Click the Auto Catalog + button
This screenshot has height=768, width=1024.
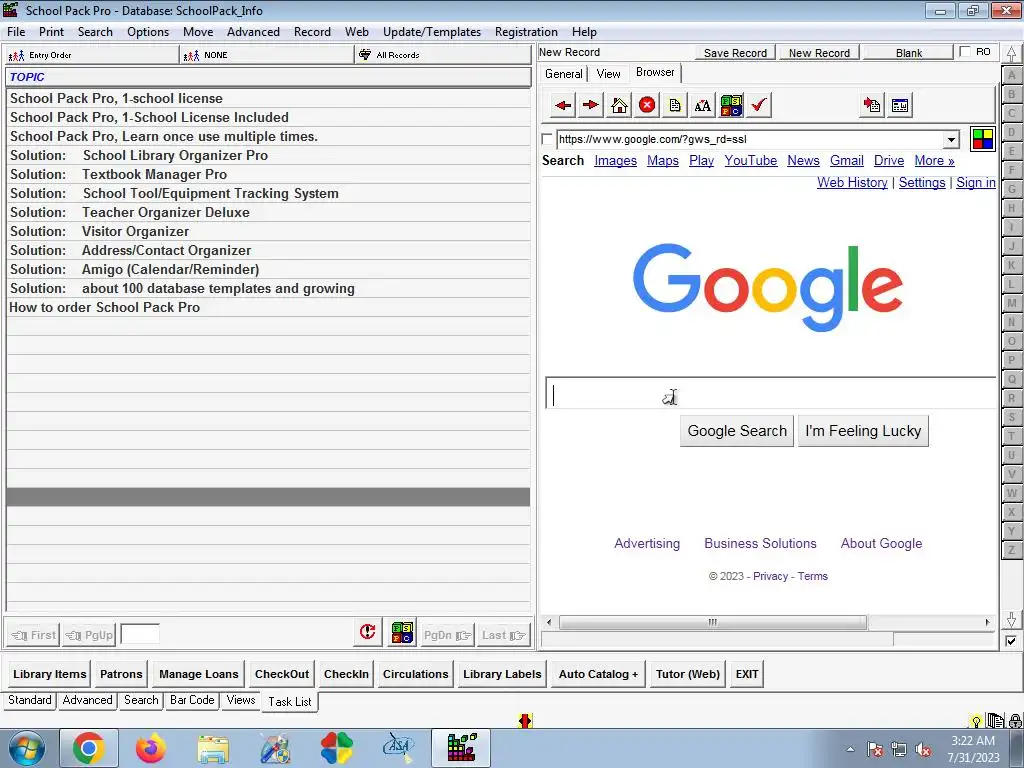coord(598,674)
